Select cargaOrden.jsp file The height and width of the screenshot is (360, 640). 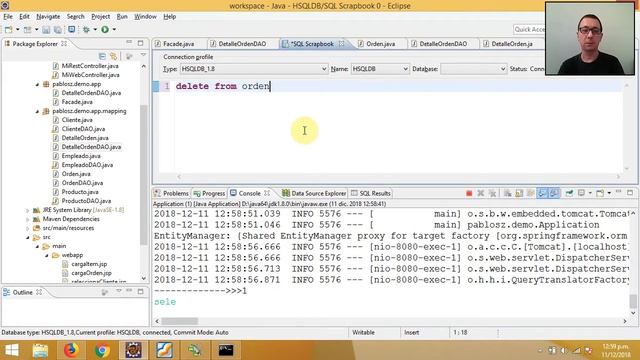tap(91, 273)
